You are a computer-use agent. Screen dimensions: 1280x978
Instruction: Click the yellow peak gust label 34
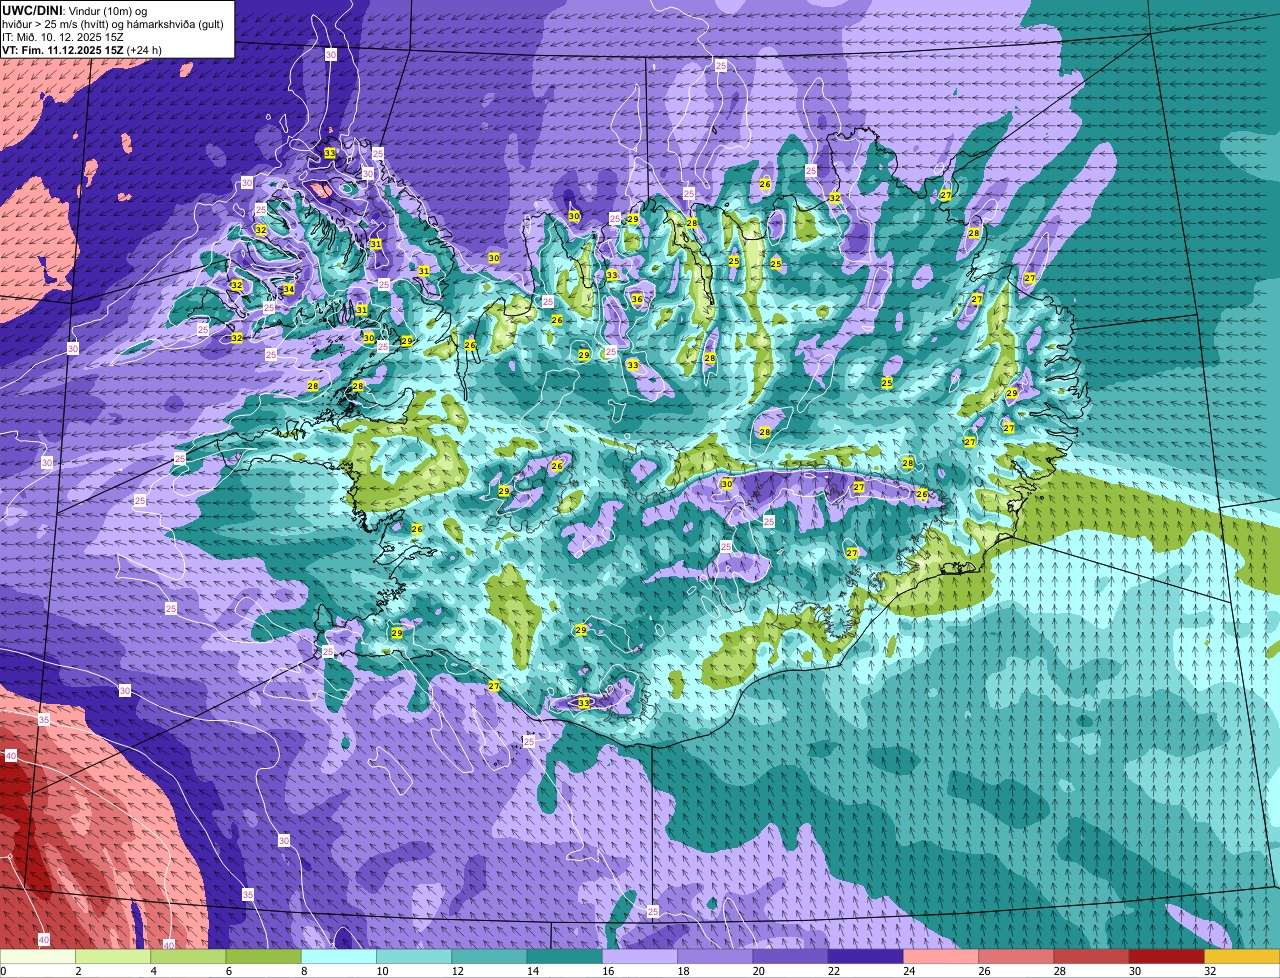288,290
